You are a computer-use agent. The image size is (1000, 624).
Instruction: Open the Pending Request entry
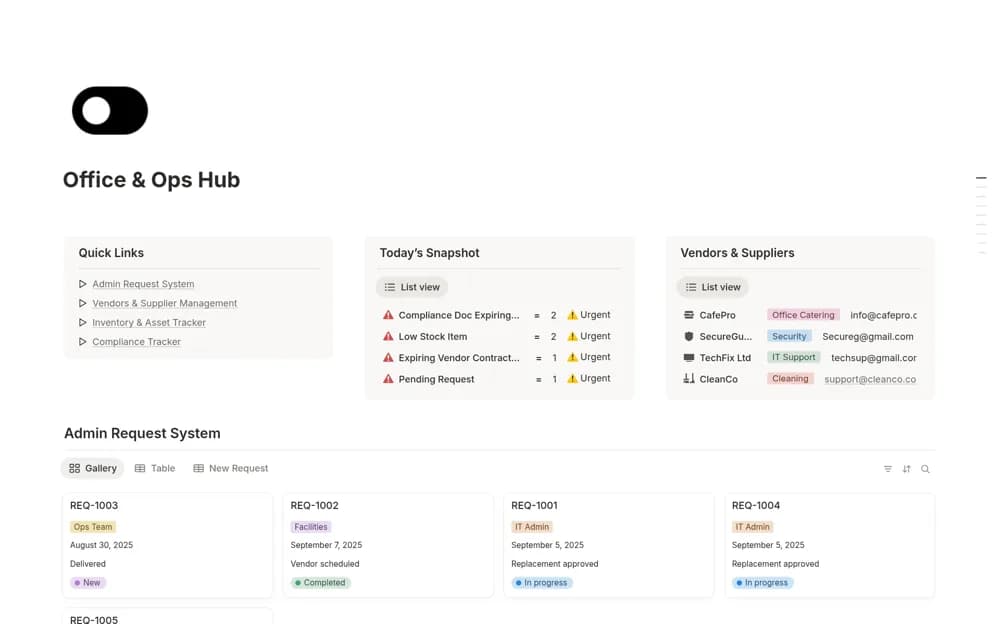pos(436,379)
